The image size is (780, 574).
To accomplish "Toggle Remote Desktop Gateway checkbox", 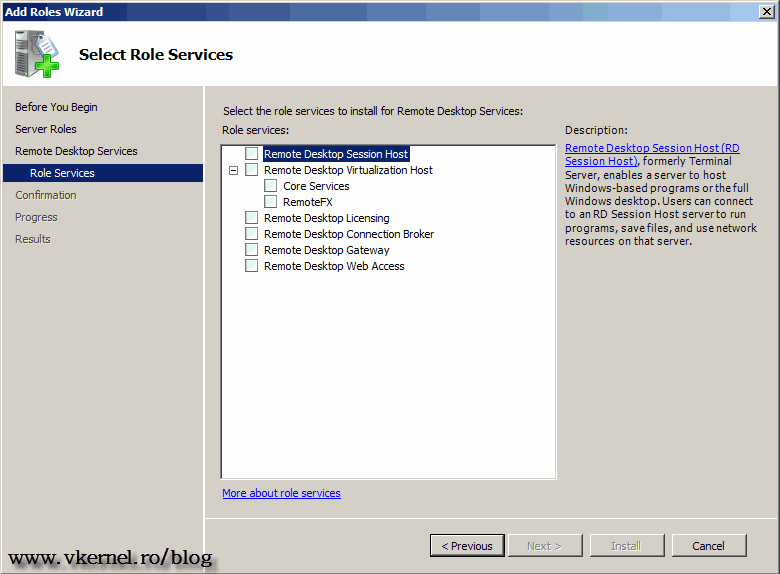I will (x=251, y=250).
